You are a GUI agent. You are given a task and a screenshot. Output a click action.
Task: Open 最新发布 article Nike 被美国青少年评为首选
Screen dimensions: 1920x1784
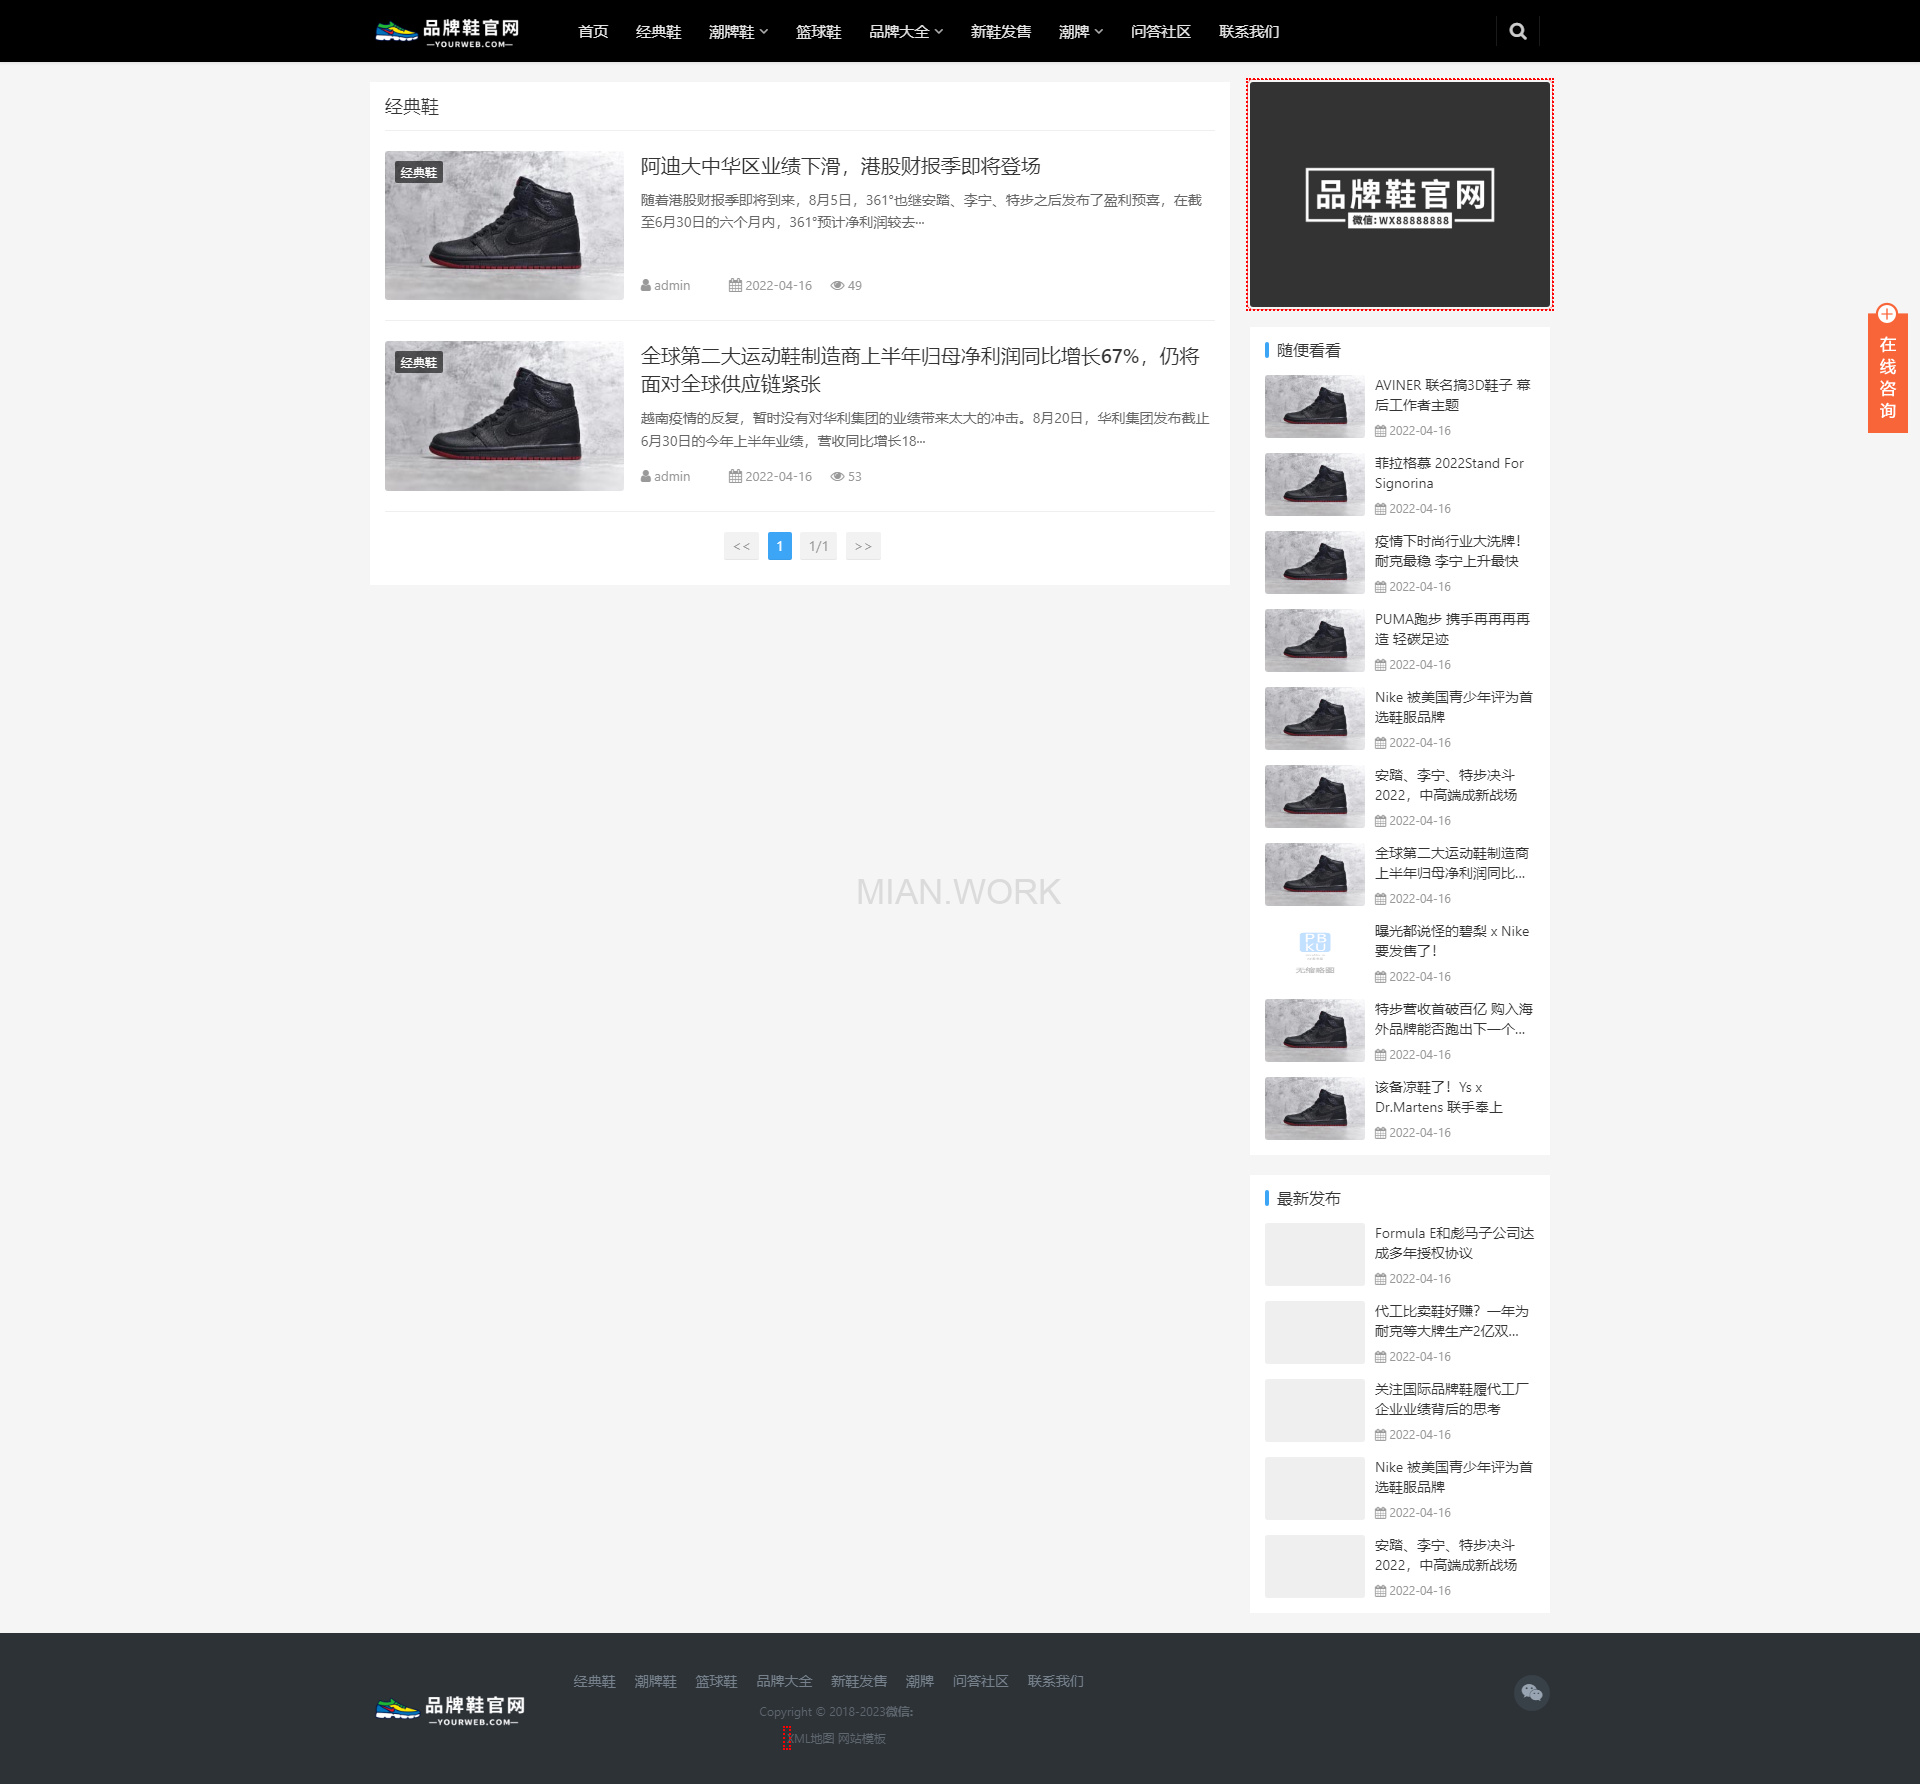[1453, 1477]
